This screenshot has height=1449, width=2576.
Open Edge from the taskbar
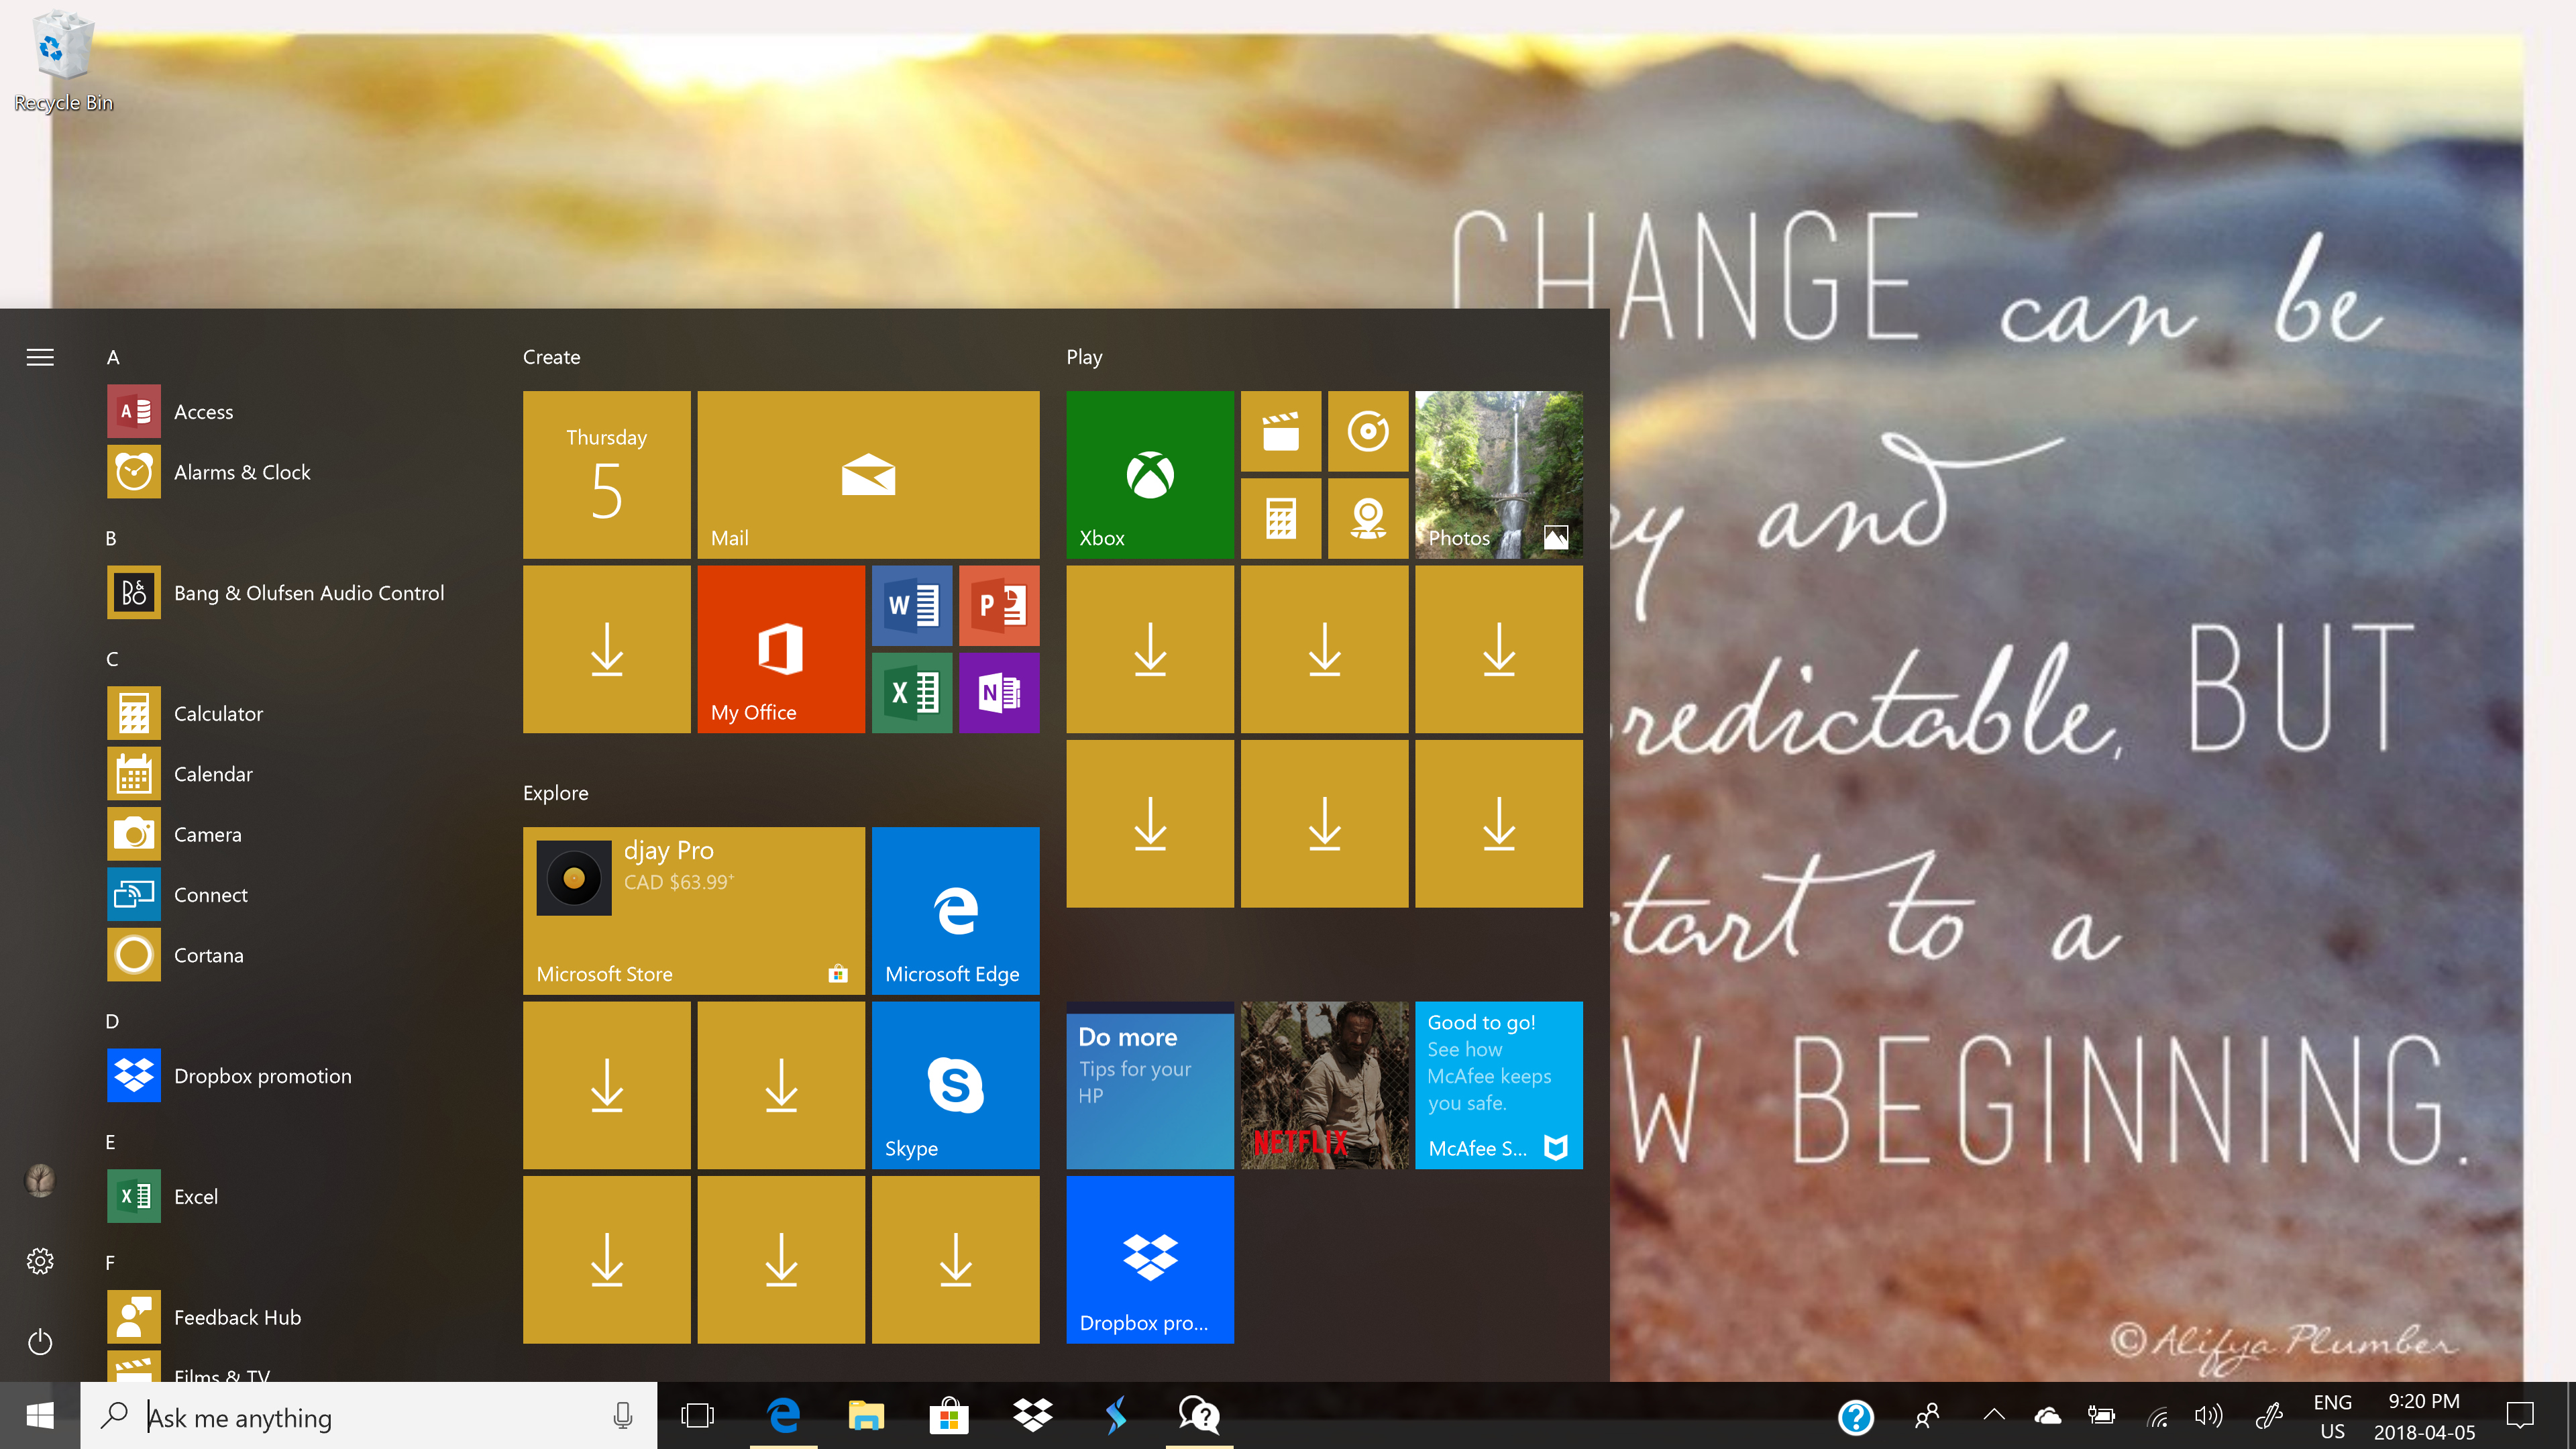tap(783, 1416)
